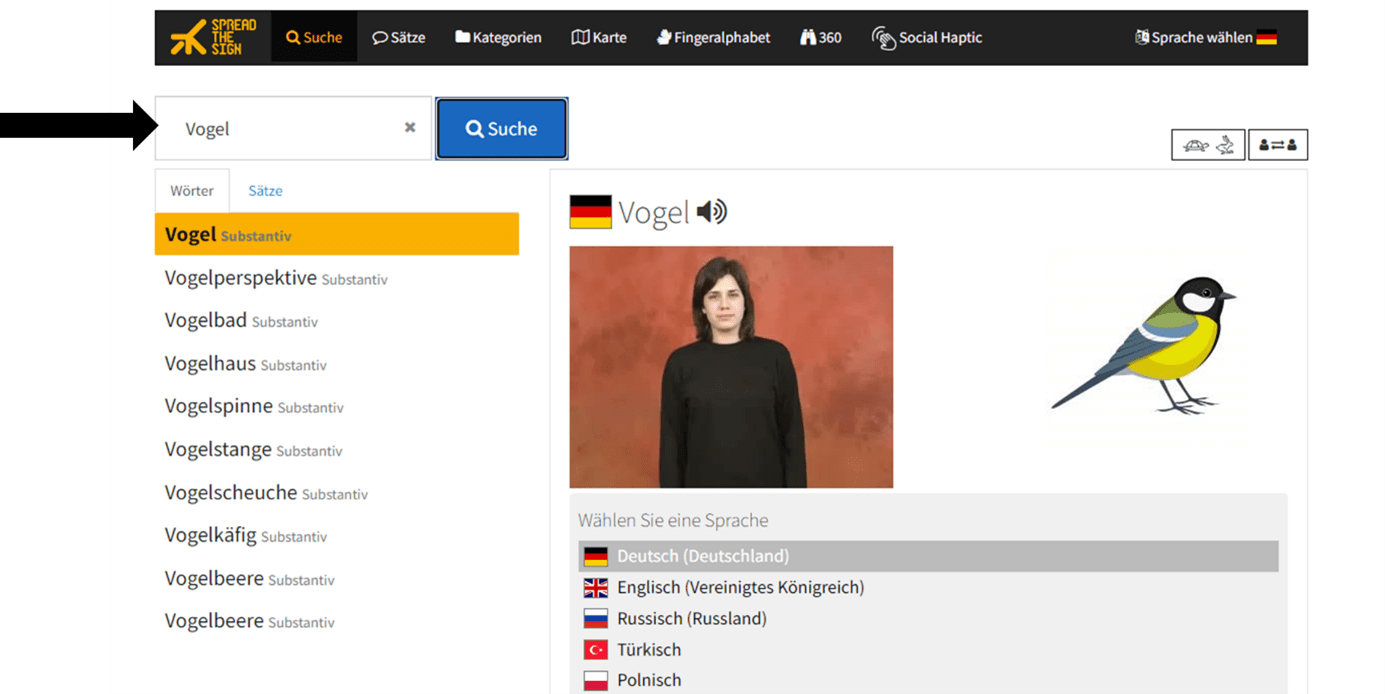Play the Vogel audio pronunciation speaker icon
Image resolution: width=1385 pixels, height=694 pixels.
pos(712,212)
